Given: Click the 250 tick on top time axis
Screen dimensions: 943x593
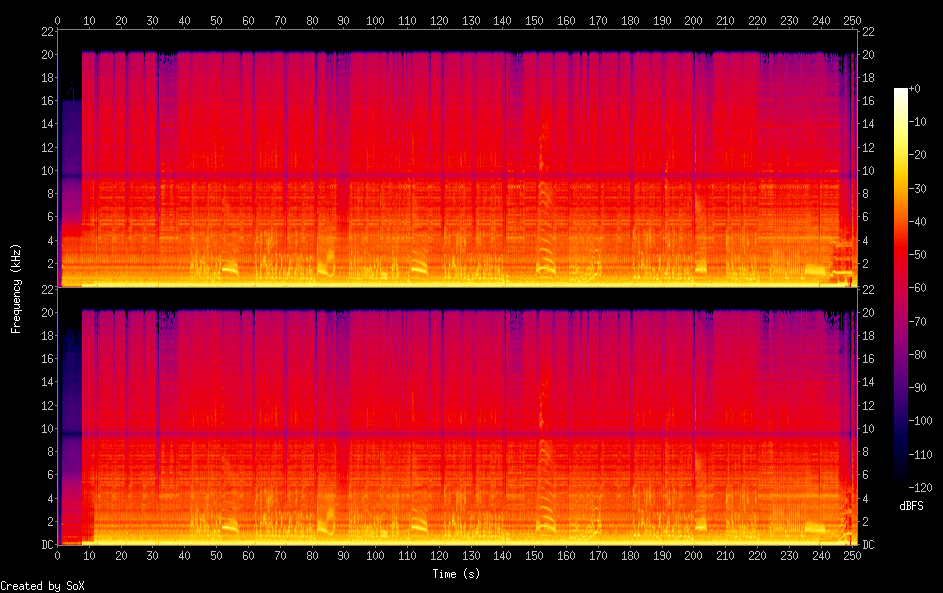Looking at the screenshot, I should tap(851, 20).
